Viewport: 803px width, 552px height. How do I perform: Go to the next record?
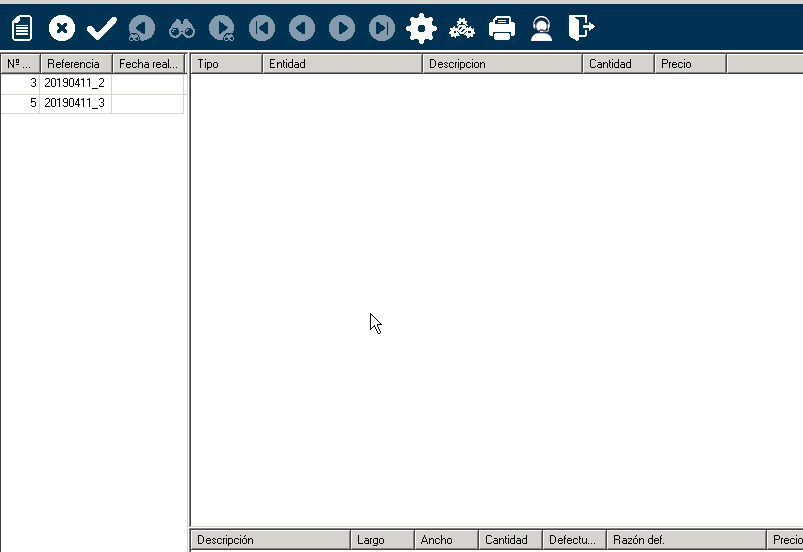point(342,29)
